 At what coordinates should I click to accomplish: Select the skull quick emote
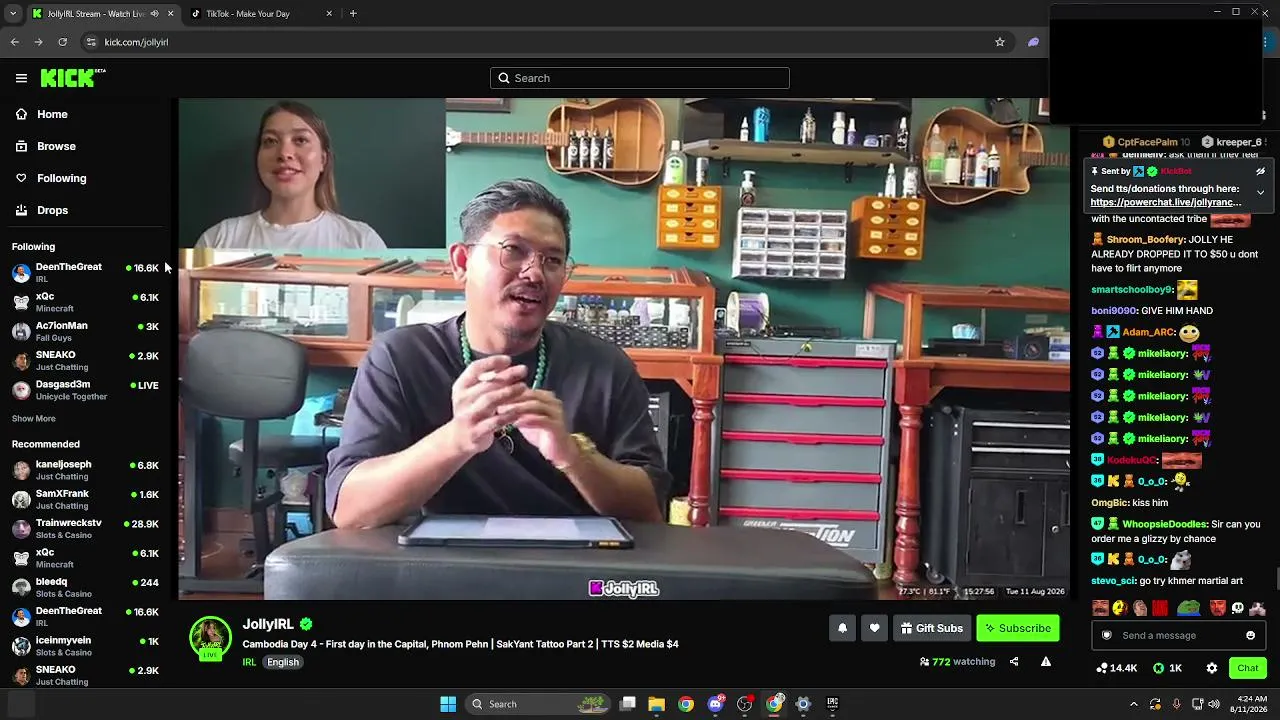[x=1237, y=608]
